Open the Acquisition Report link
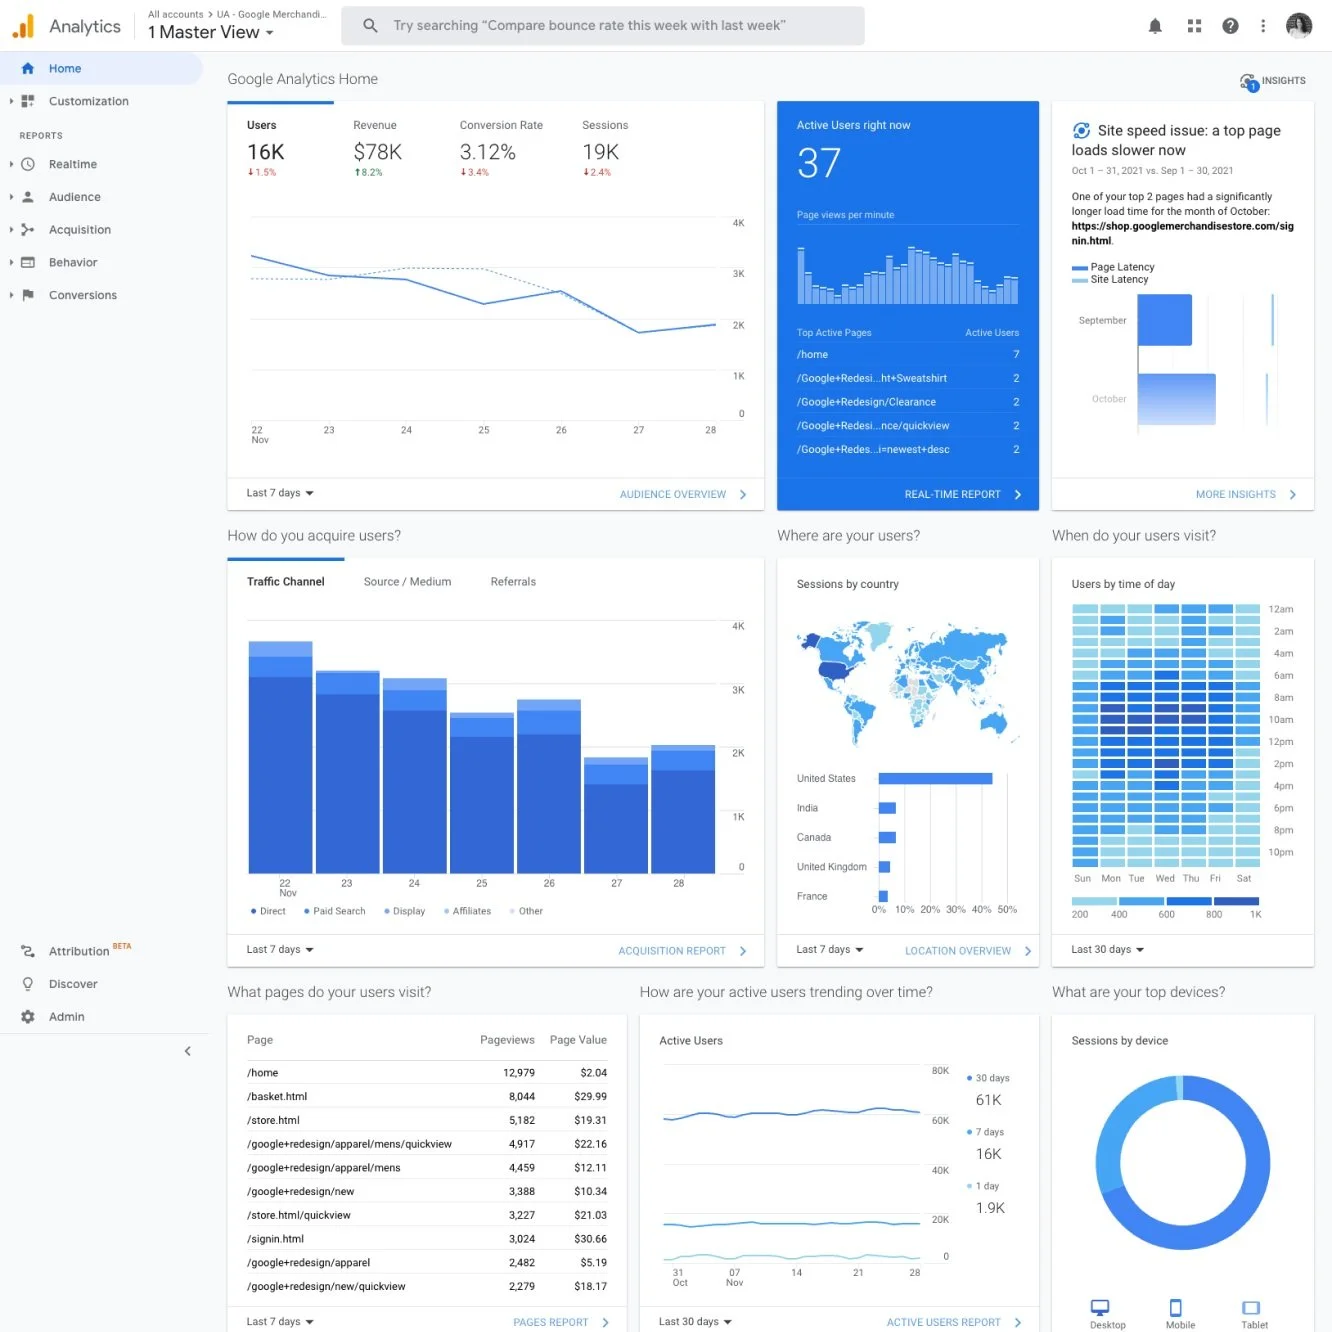The width and height of the screenshot is (1332, 1332). [x=682, y=951]
